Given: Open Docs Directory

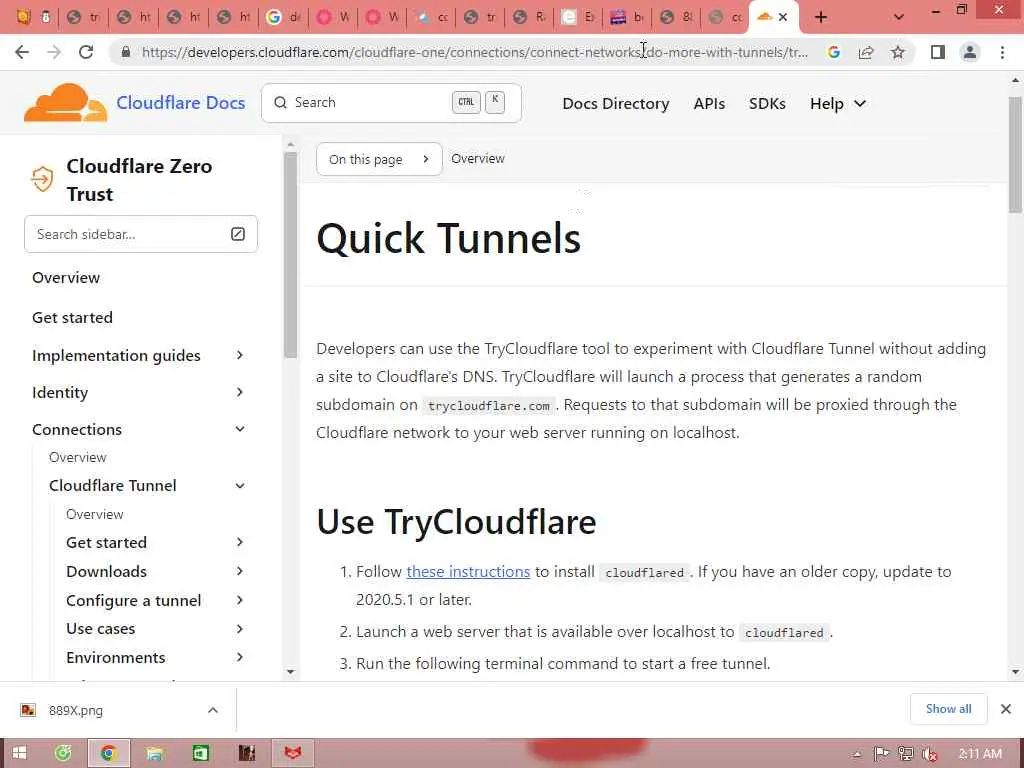Looking at the screenshot, I should pyautogui.click(x=615, y=103).
